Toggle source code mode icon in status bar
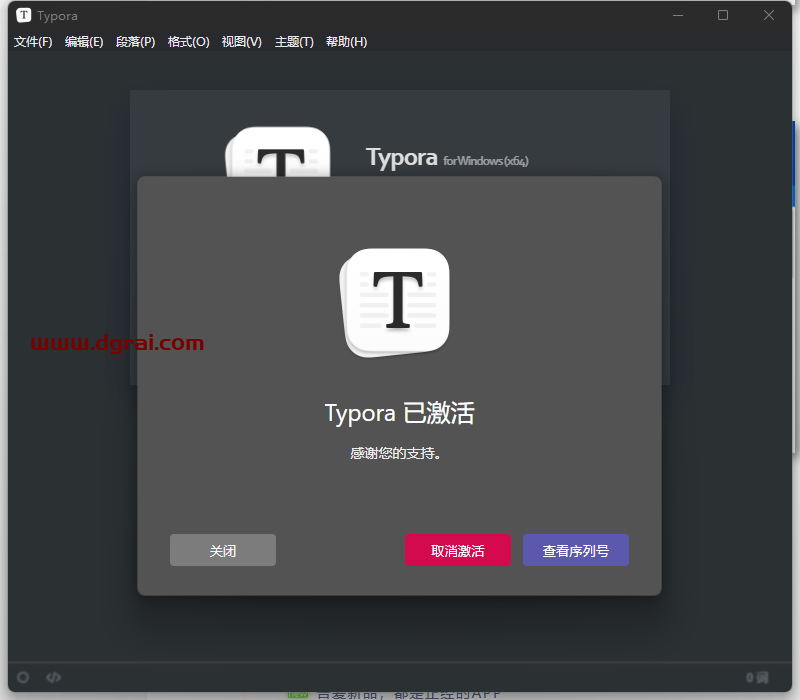This screenshot has width=800, height=700. click(x=54, y=677)
